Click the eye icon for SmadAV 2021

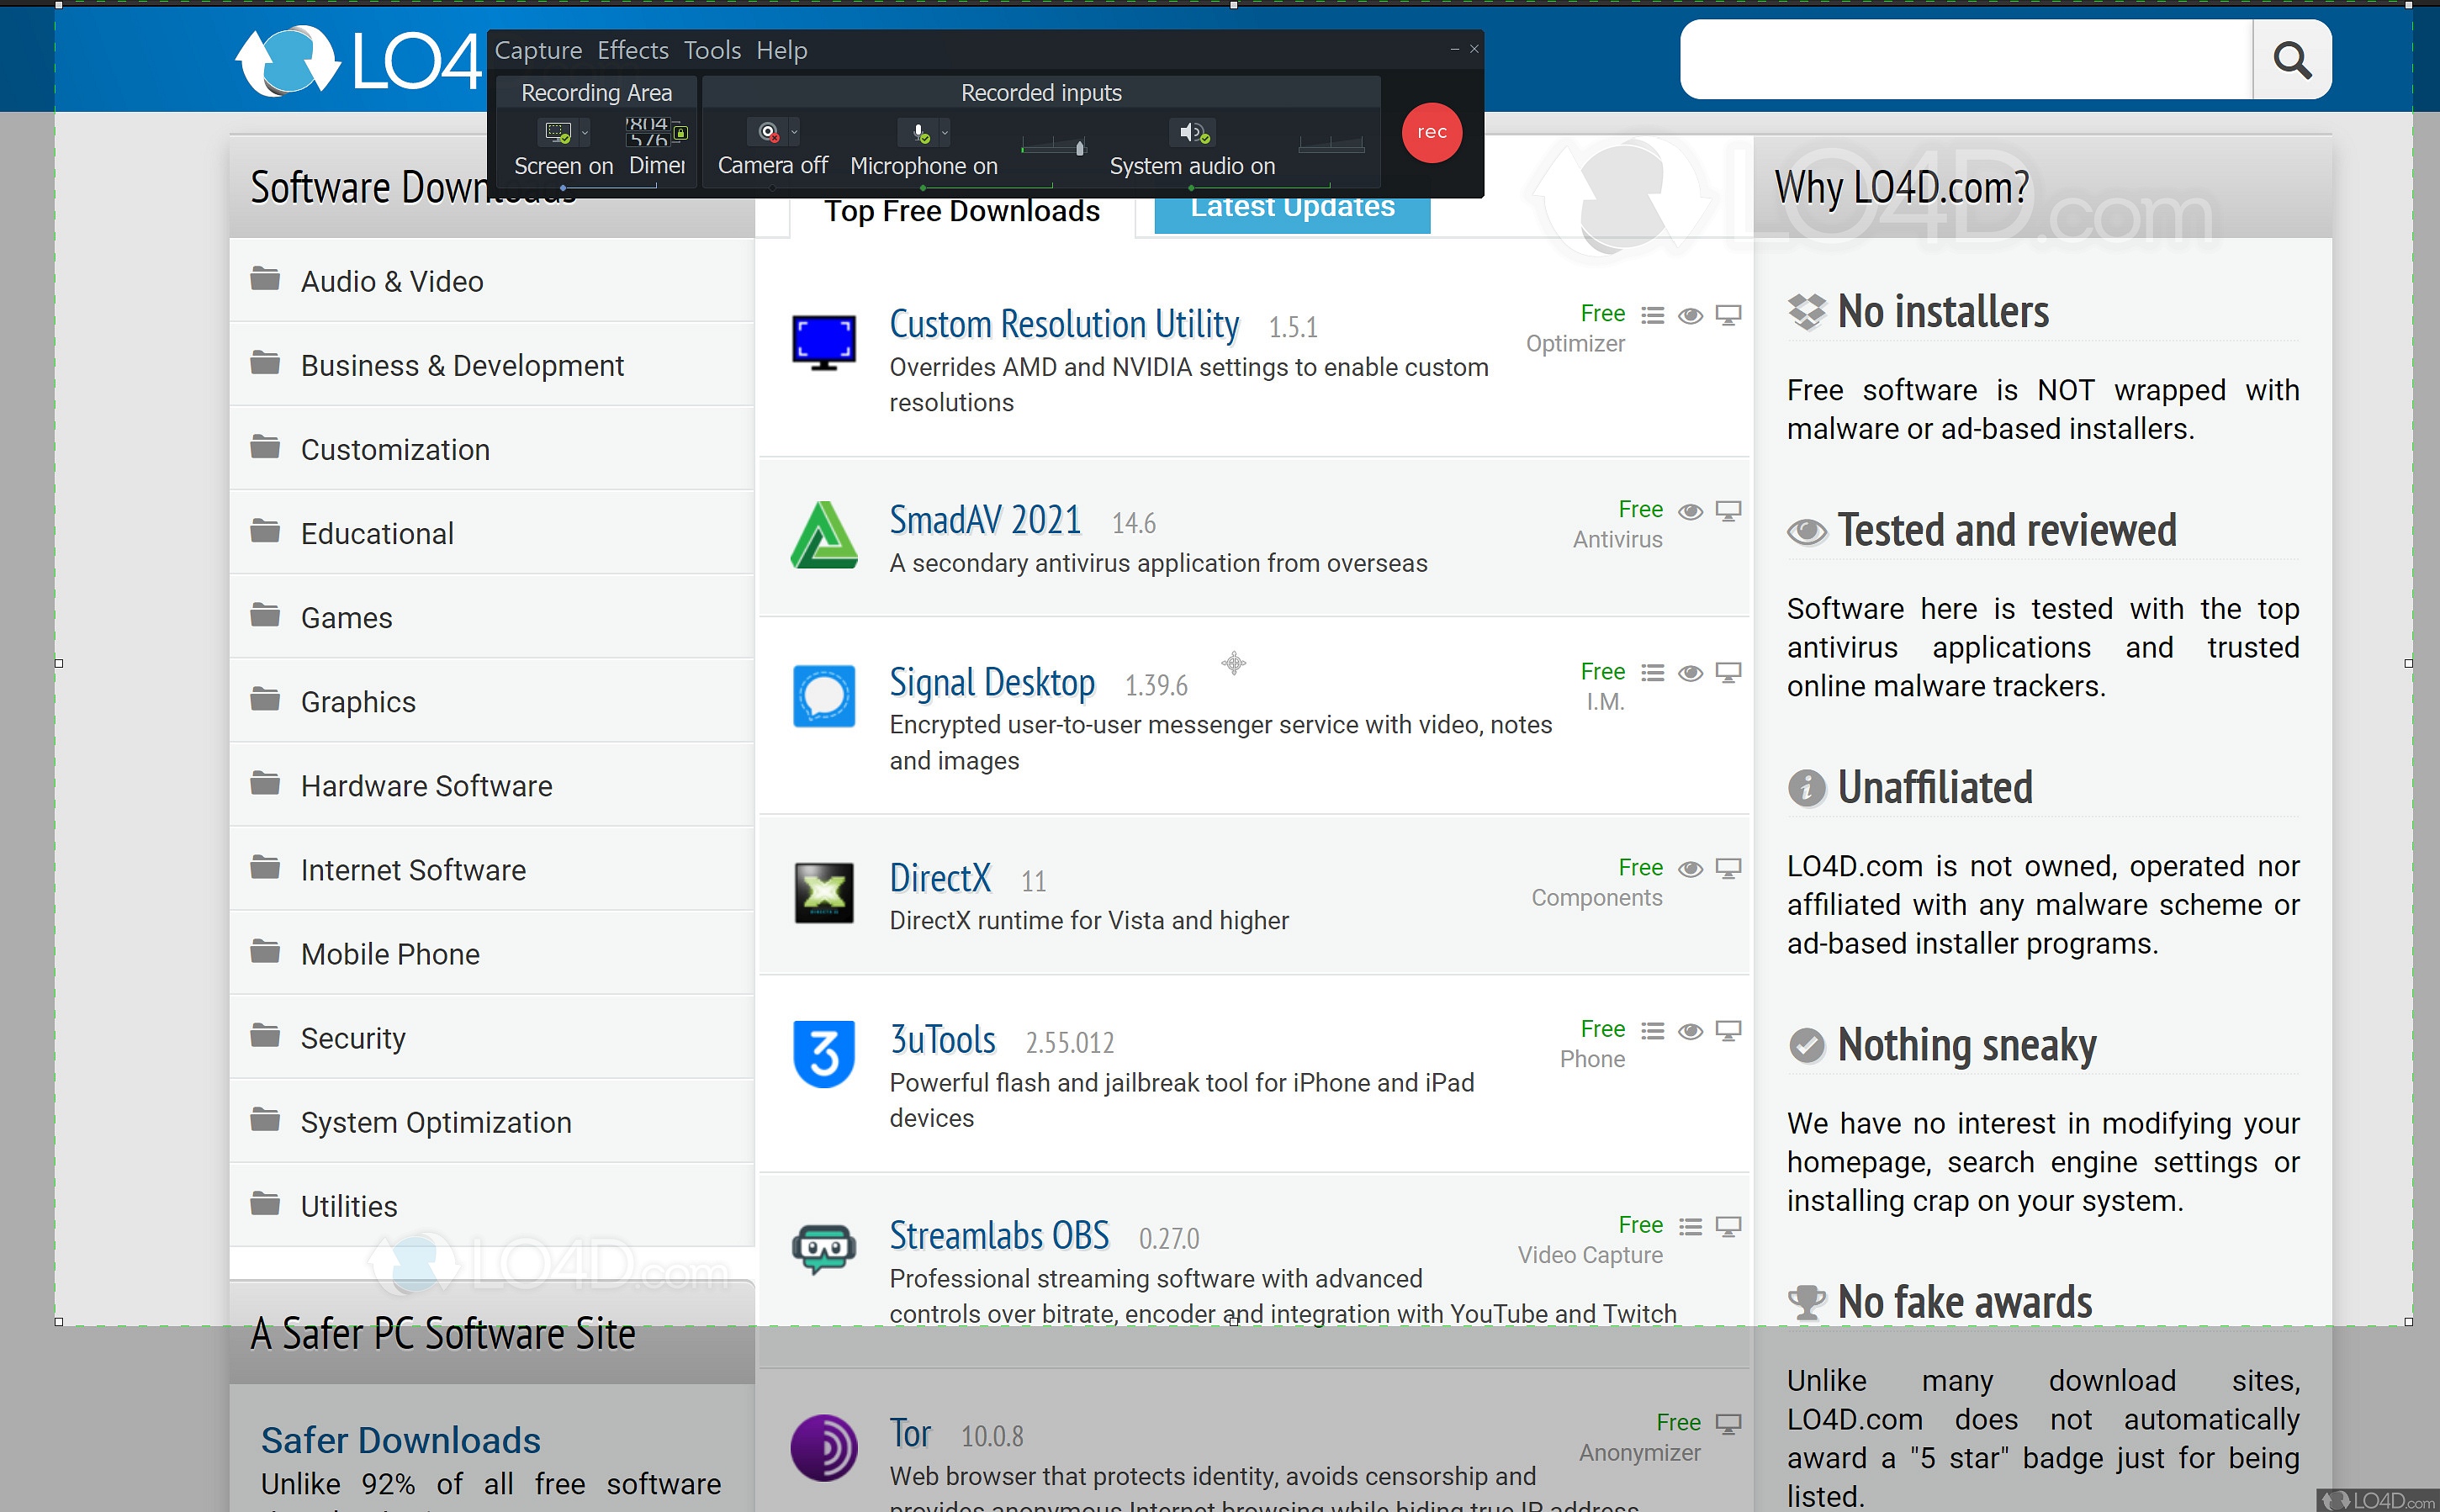click(1690, 512)
